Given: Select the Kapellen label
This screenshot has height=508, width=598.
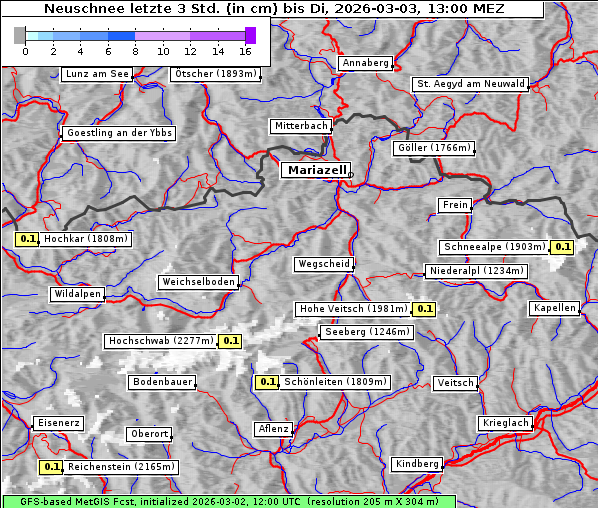Looking at the screenshot, I should click(554, 308).
